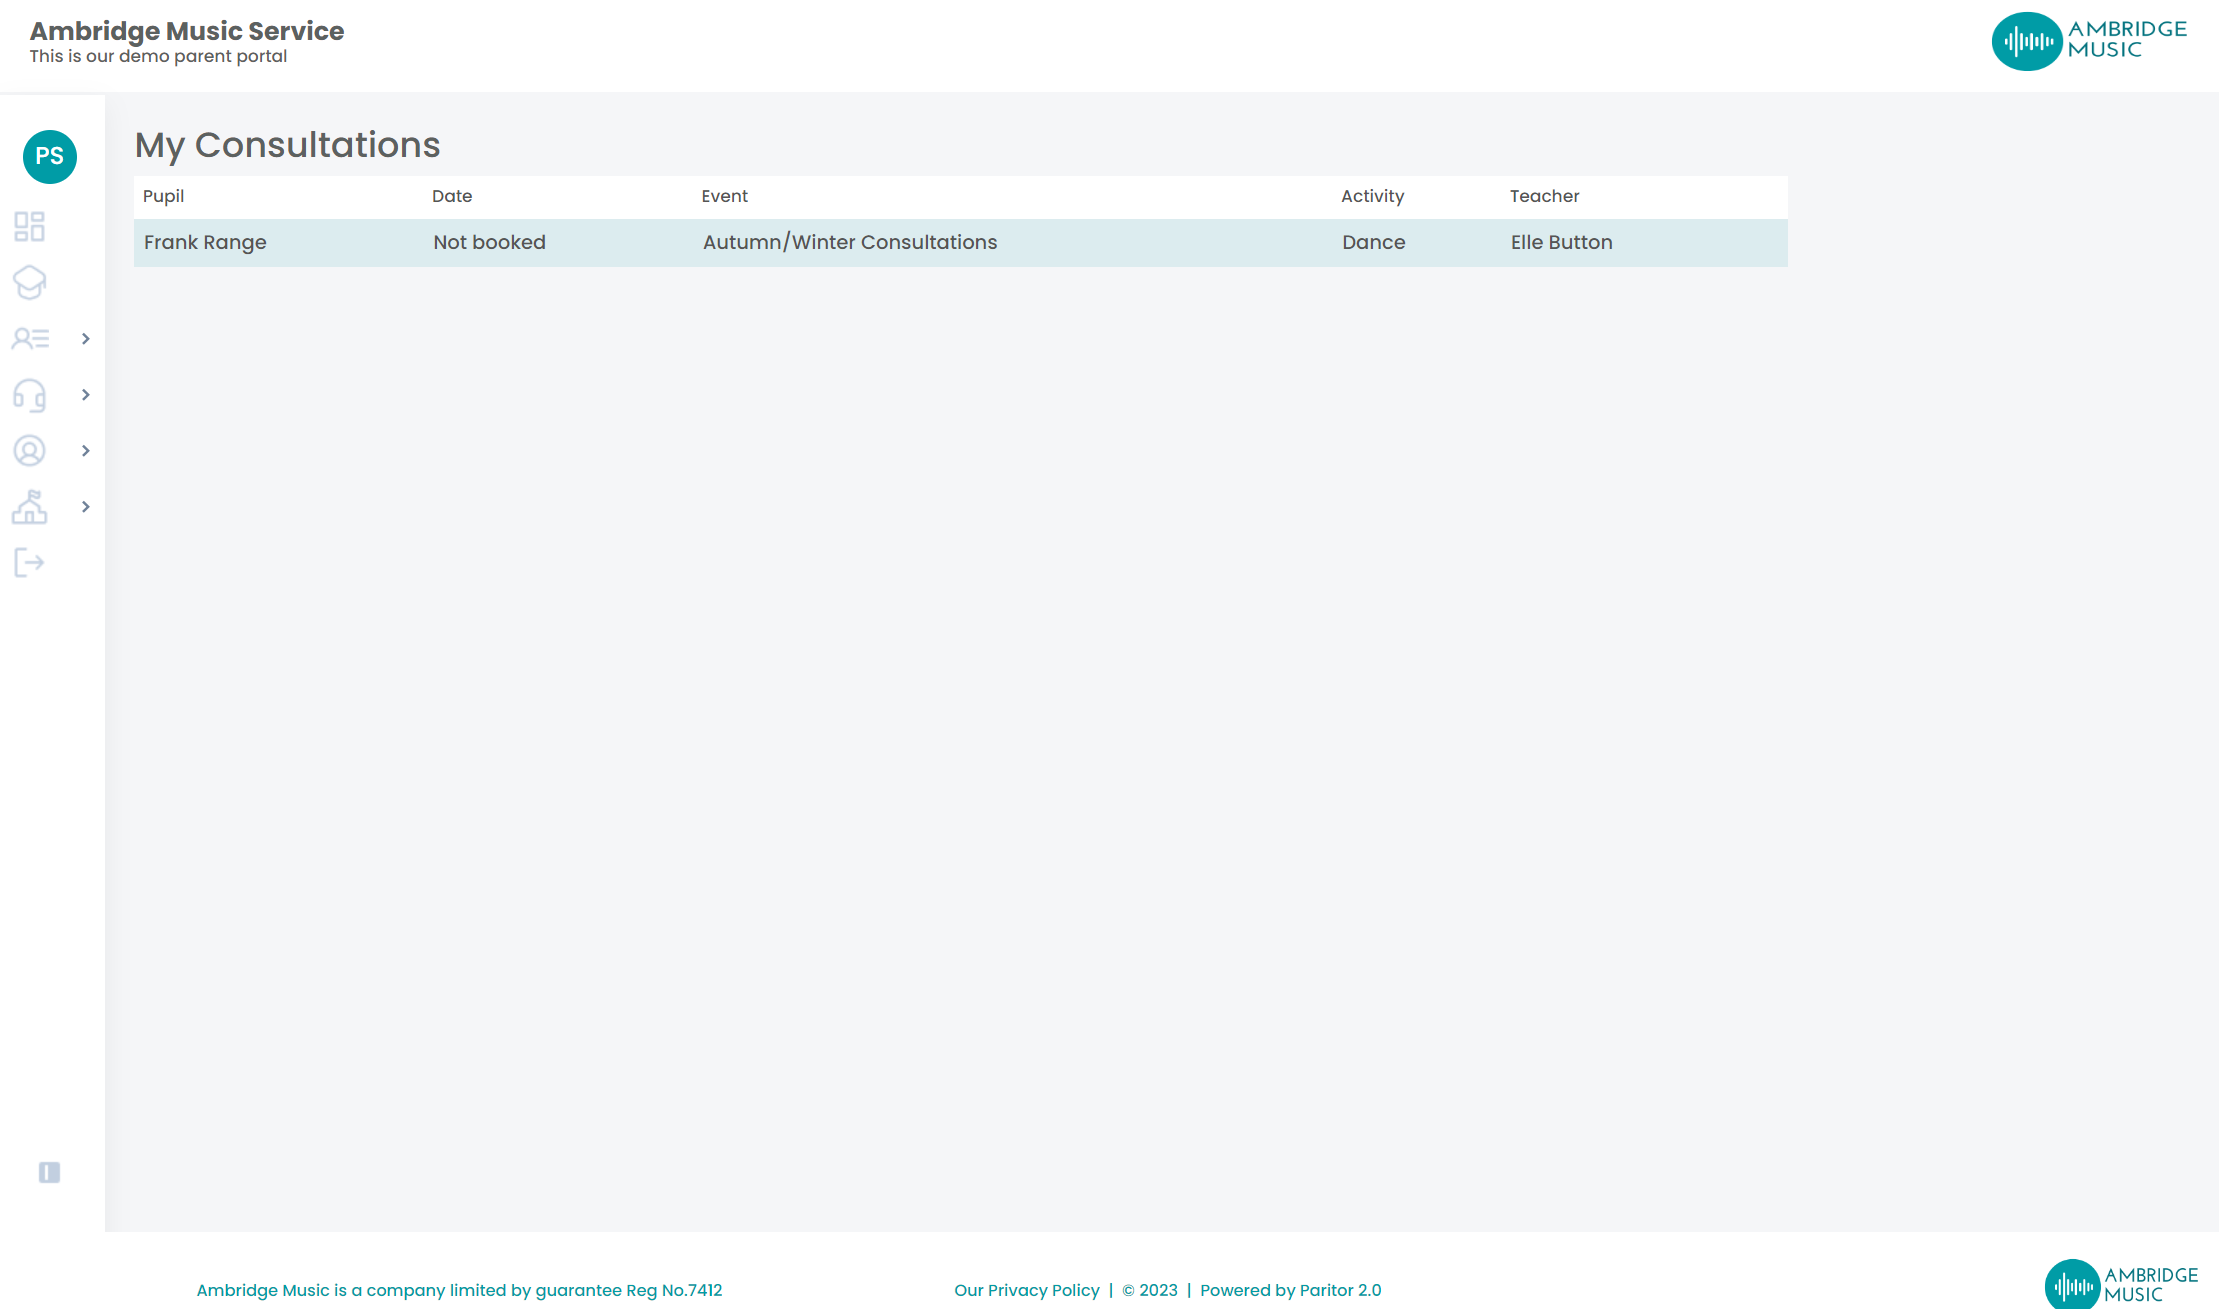
Task: Click the Event column header
Action: point(724,196)
